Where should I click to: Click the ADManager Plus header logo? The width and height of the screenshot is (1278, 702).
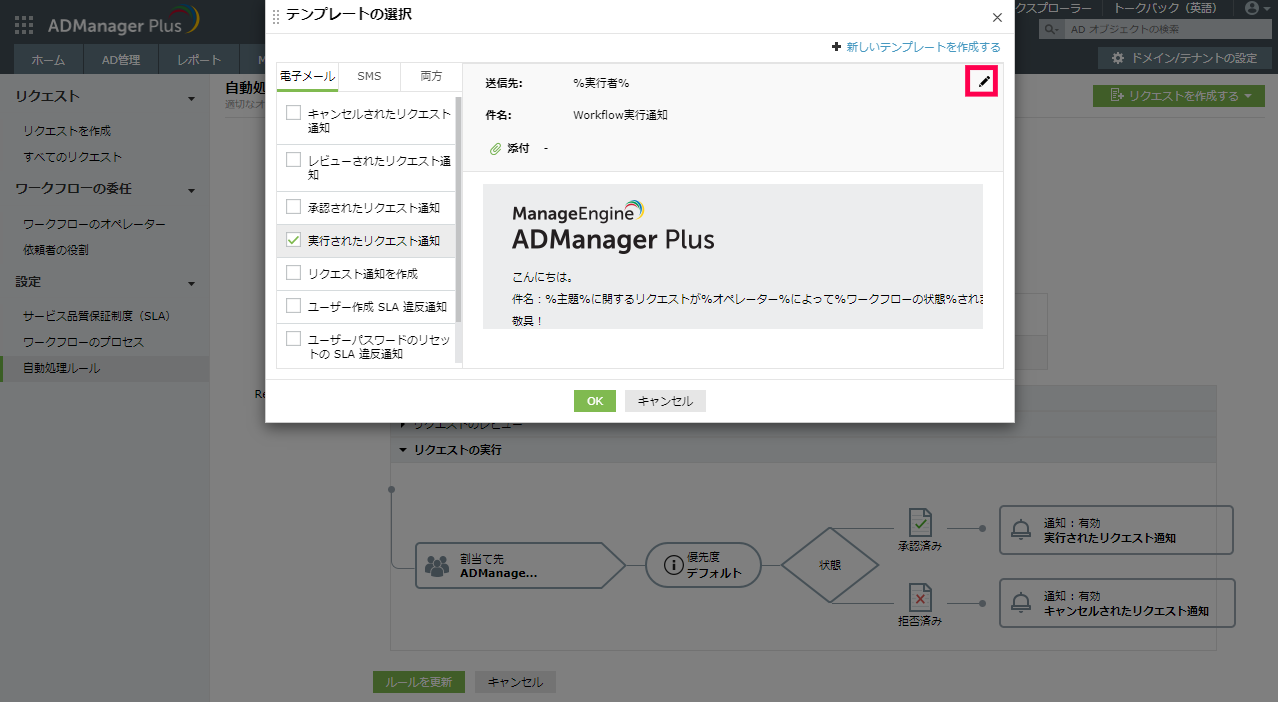click(123, 23)
